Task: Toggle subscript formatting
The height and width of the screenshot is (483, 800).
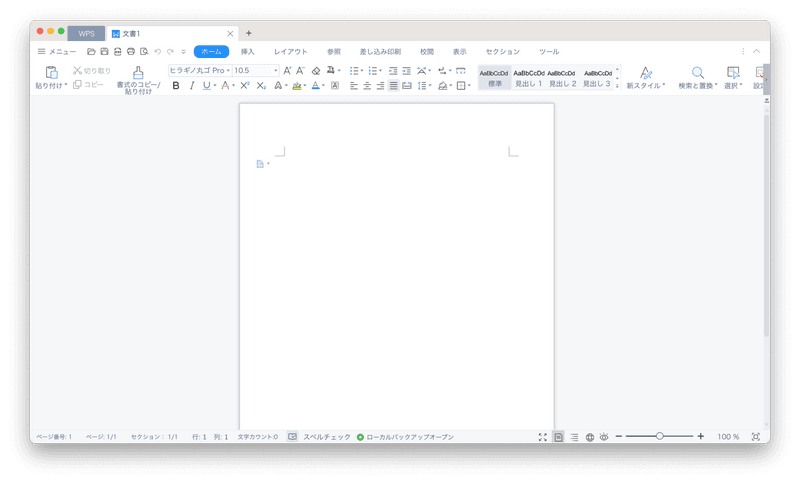Action: (261, 86)
